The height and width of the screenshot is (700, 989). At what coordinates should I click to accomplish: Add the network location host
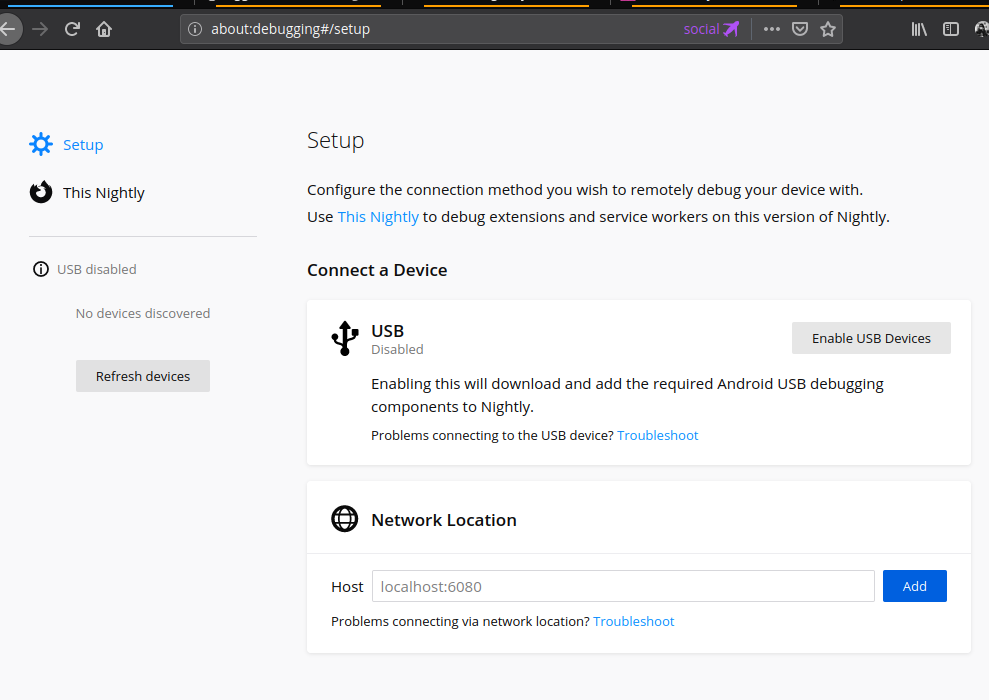pos(915,586)
